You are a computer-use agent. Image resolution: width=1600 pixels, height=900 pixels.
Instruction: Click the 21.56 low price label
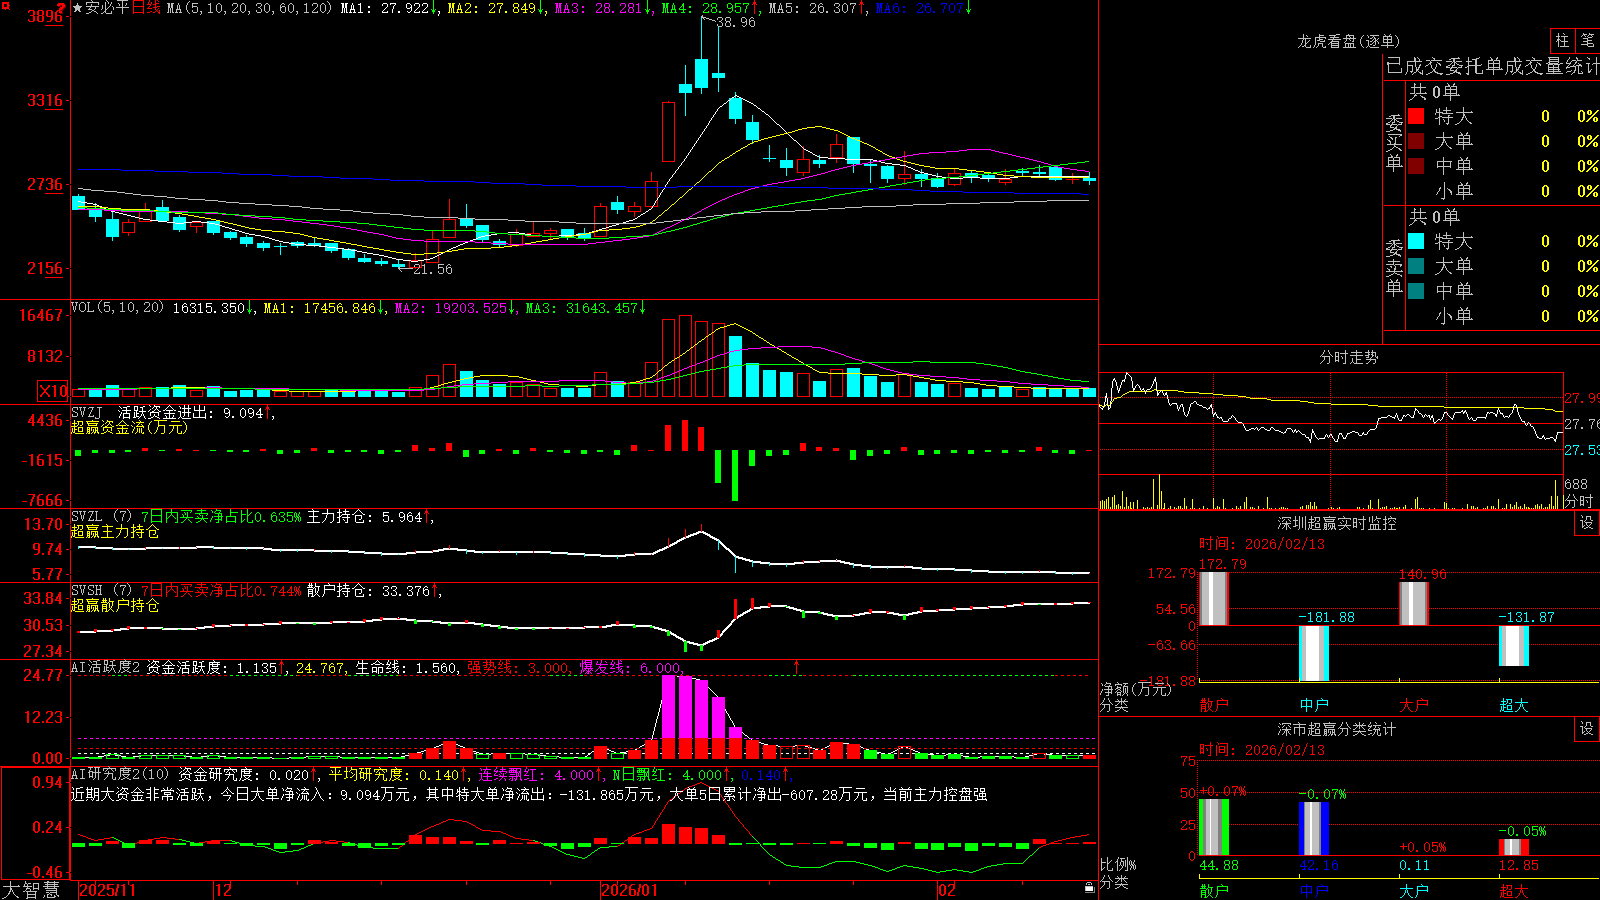coord(432,269)
